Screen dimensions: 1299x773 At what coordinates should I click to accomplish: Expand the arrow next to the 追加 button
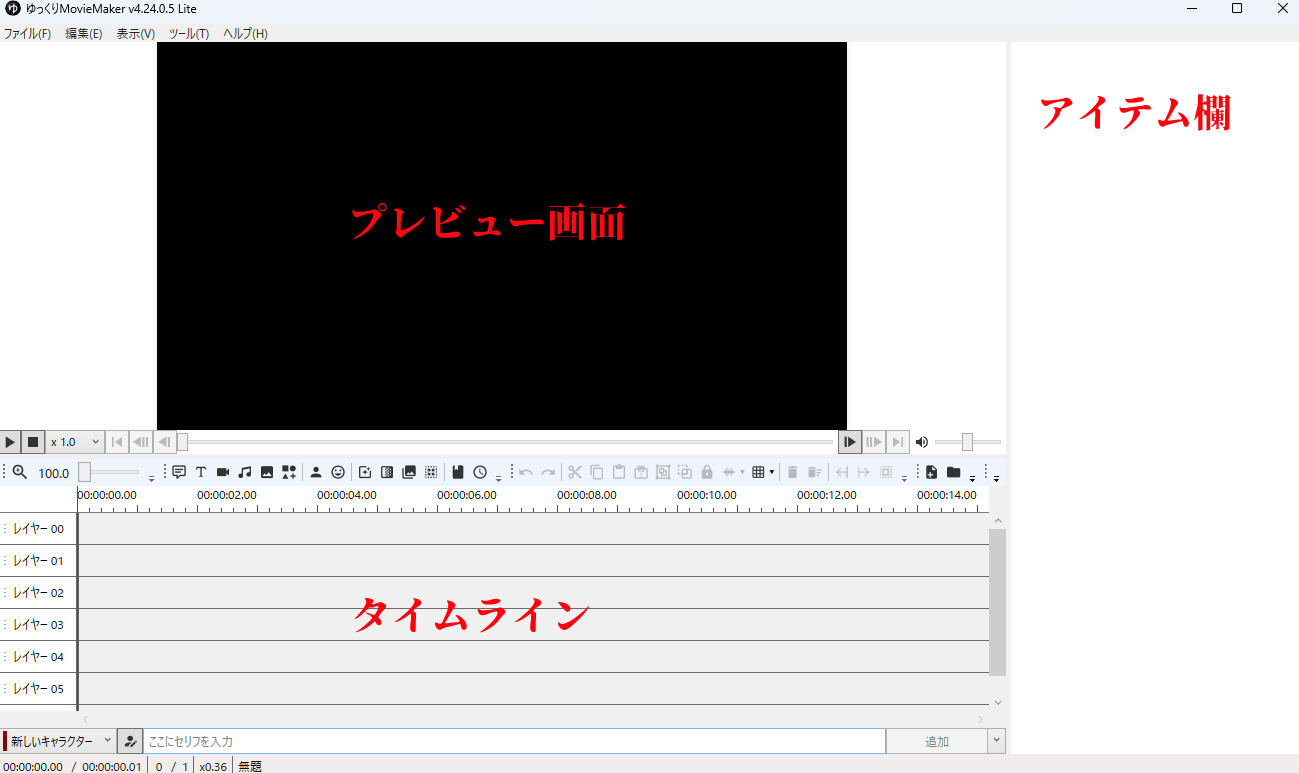pos(998,740)
